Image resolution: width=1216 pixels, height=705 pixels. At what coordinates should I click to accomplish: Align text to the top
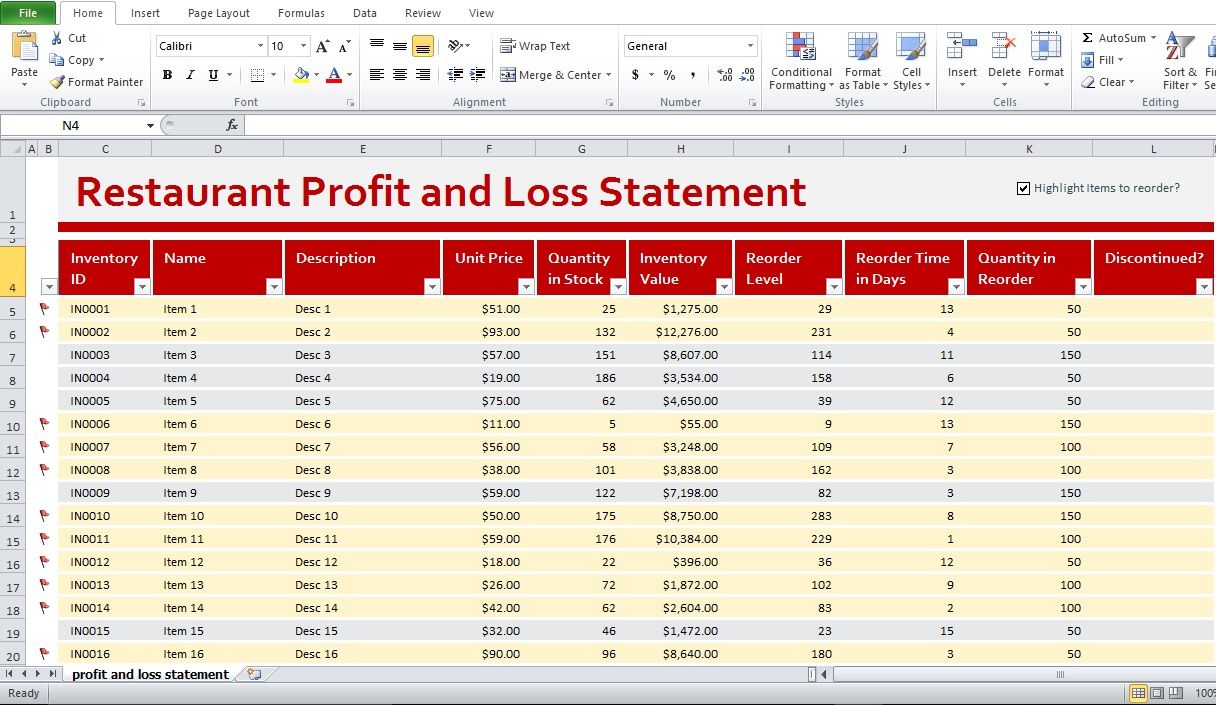pyautogui.click(x=377, y=46)
